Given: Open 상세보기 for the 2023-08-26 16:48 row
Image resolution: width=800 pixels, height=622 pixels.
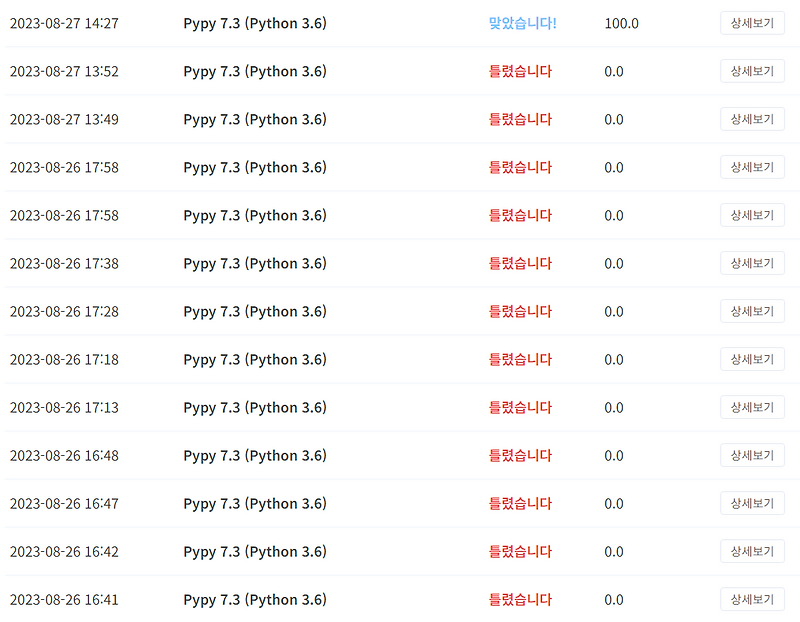Looking at the screenshot, I should pyautogui.click(x=752, y=455).
